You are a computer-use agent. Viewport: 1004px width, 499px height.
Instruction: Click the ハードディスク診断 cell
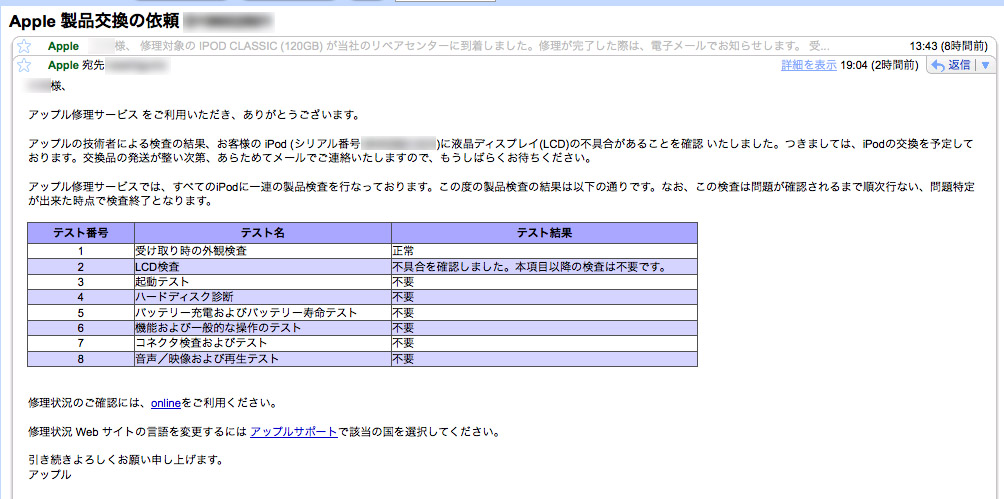(x=263, y=297)
